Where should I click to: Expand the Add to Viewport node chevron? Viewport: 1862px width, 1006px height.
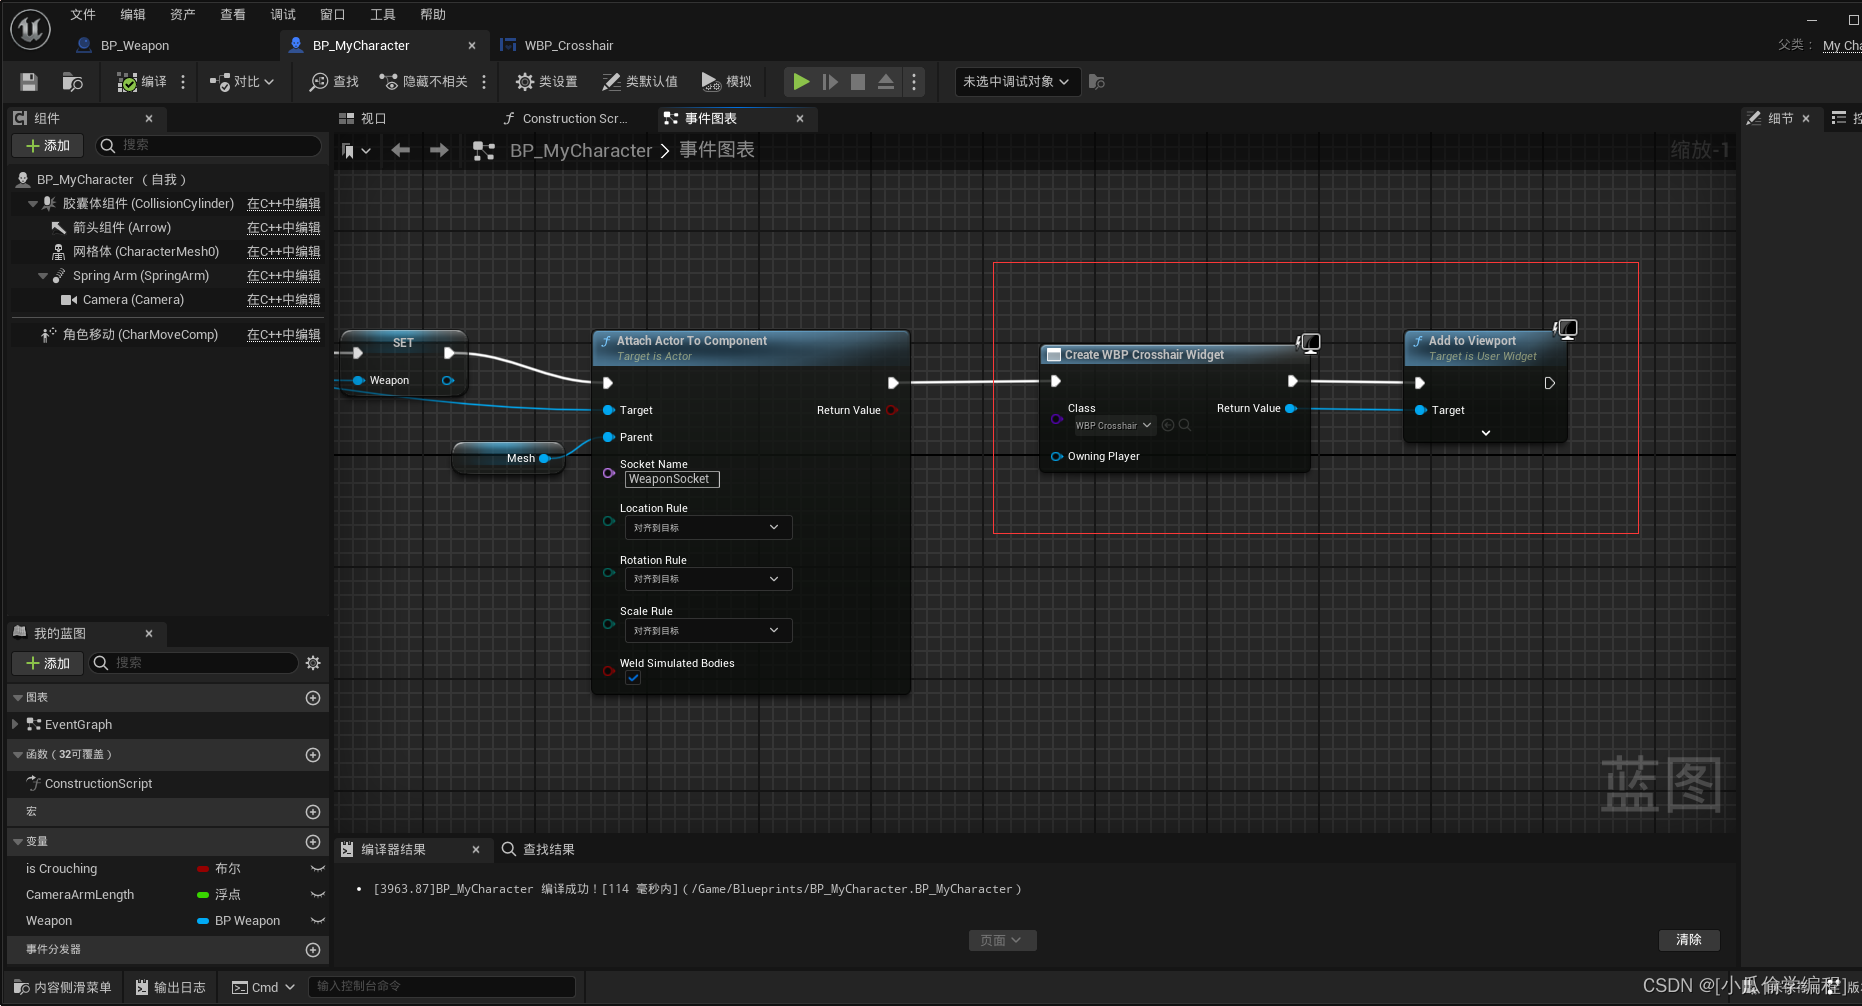(1486, 433)
